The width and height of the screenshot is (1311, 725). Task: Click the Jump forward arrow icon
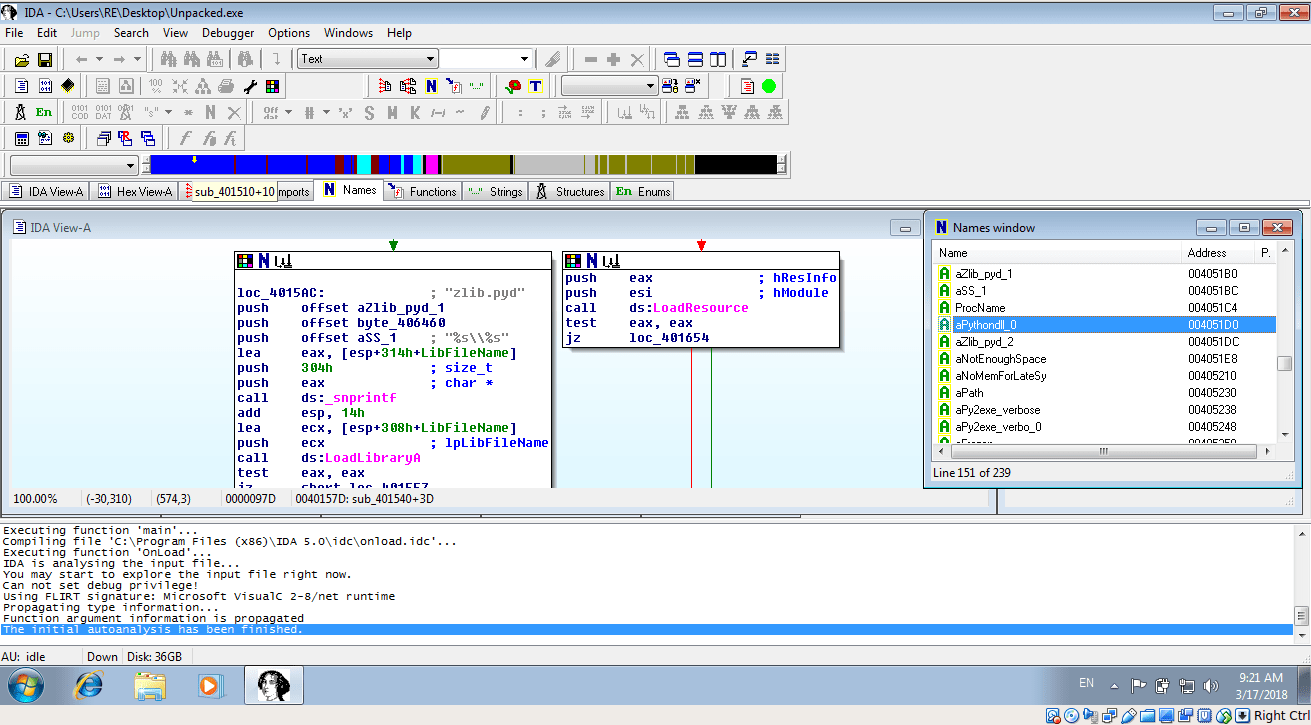tap(119, 60)
